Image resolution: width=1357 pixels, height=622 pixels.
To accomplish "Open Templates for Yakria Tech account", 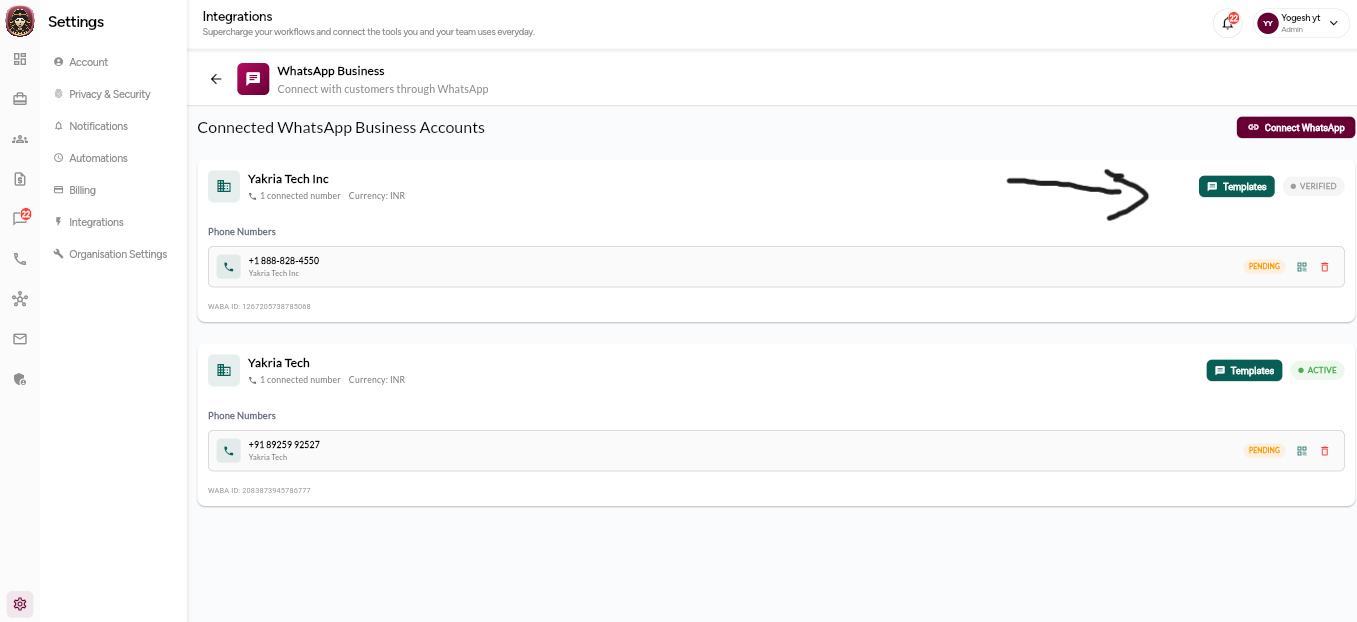I will (x=1244, y=371).
